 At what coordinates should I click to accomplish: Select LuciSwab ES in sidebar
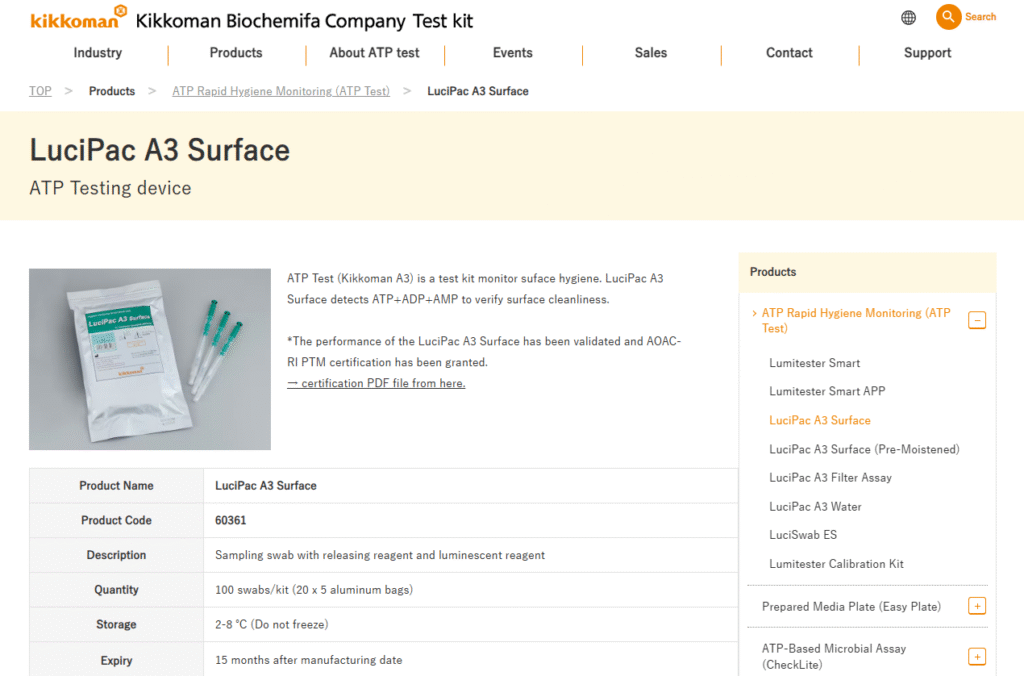click(x=803, y=535)
